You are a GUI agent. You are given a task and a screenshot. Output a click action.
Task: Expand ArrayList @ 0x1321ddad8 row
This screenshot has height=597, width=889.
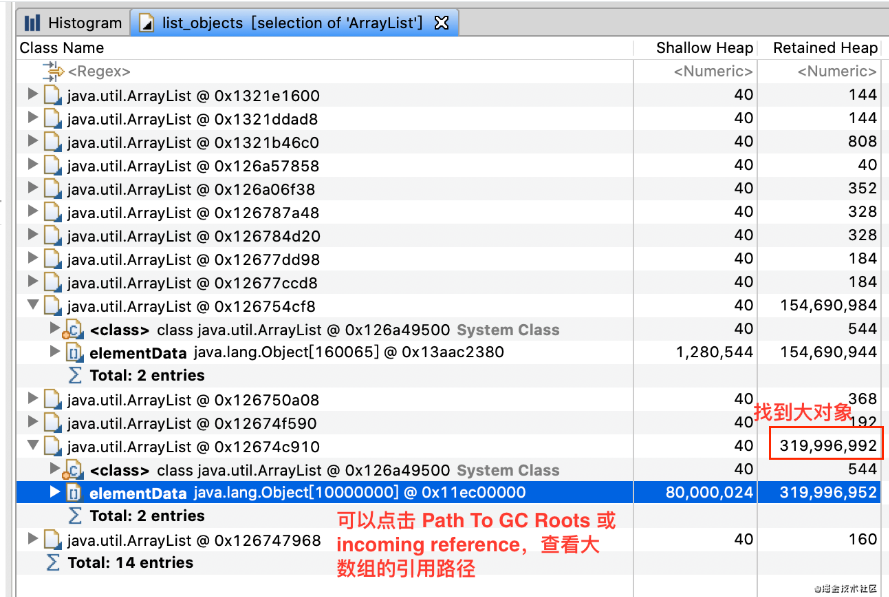pyautogui.click(x=32, y=118)
